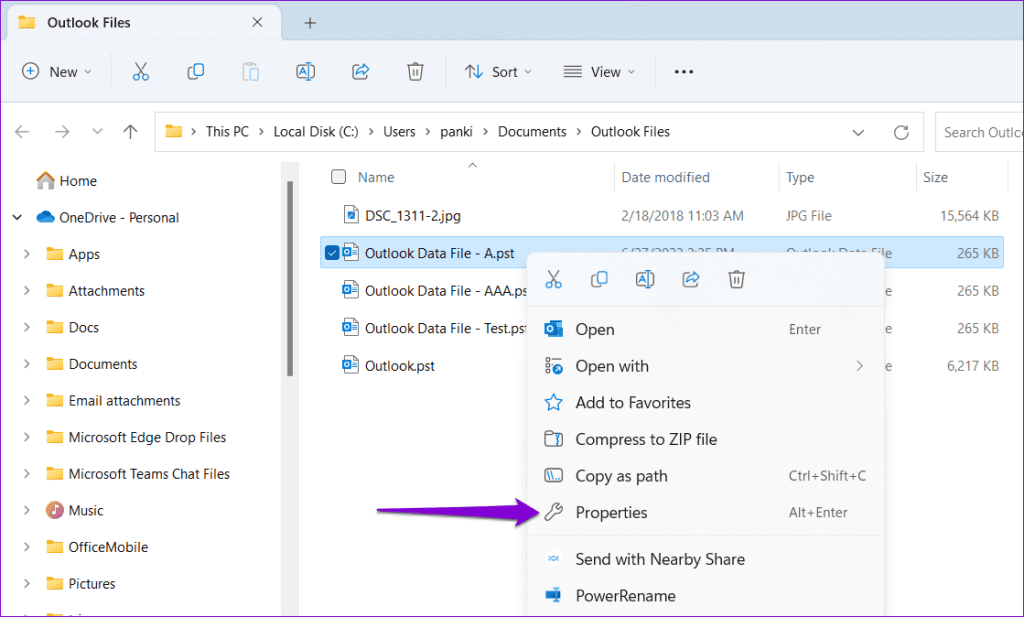Expand the Email attachments folder node
The image size is (1024, 617).
click(27, 400)
